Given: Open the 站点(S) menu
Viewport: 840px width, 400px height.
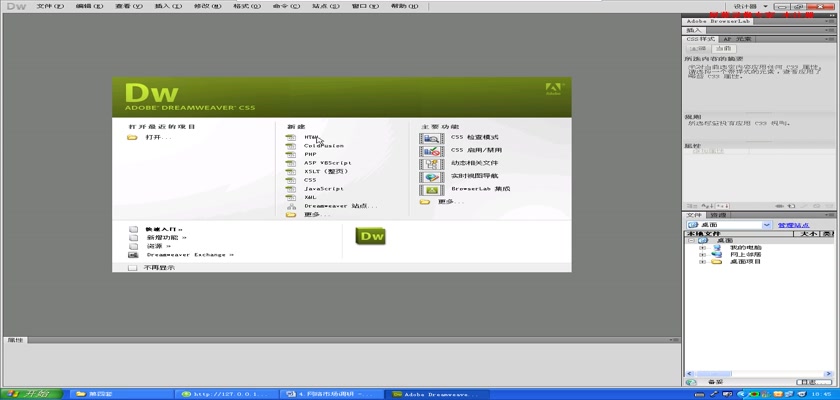Looking at the screenshot, I should pyautogui.click(x=326, y=6).
